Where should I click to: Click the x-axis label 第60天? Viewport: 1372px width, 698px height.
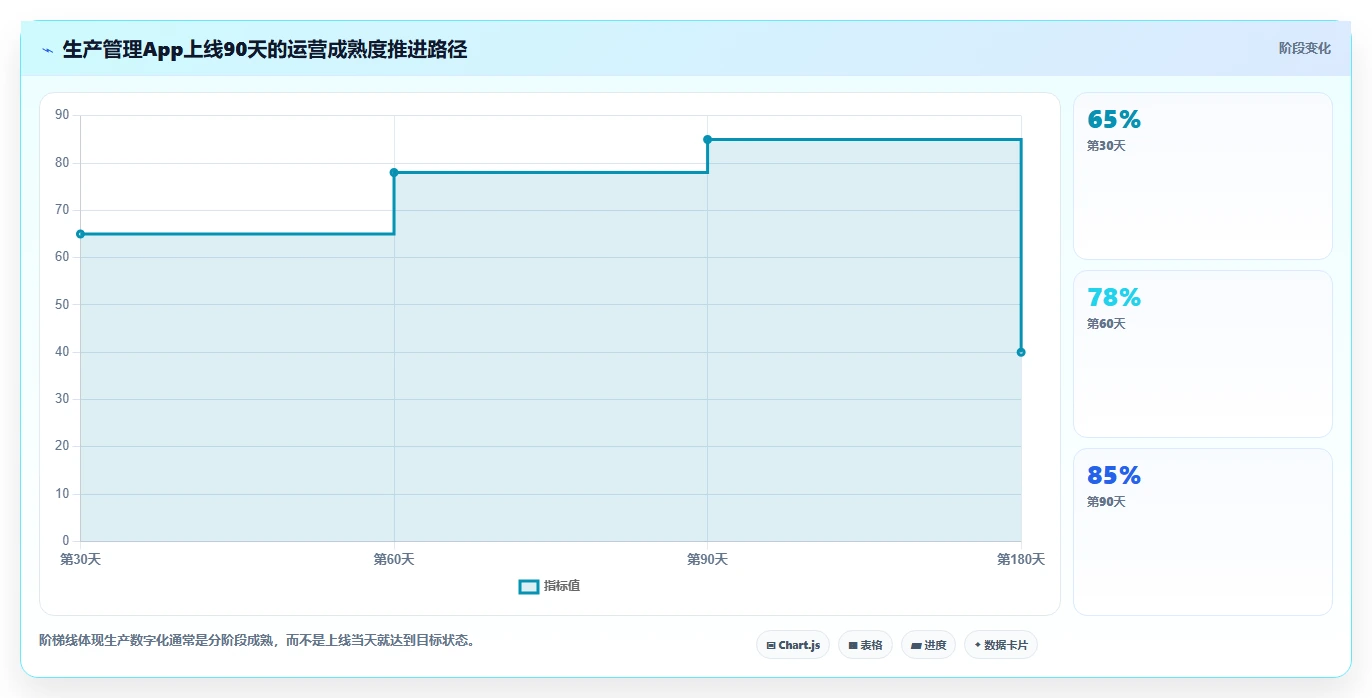[394, 559]
